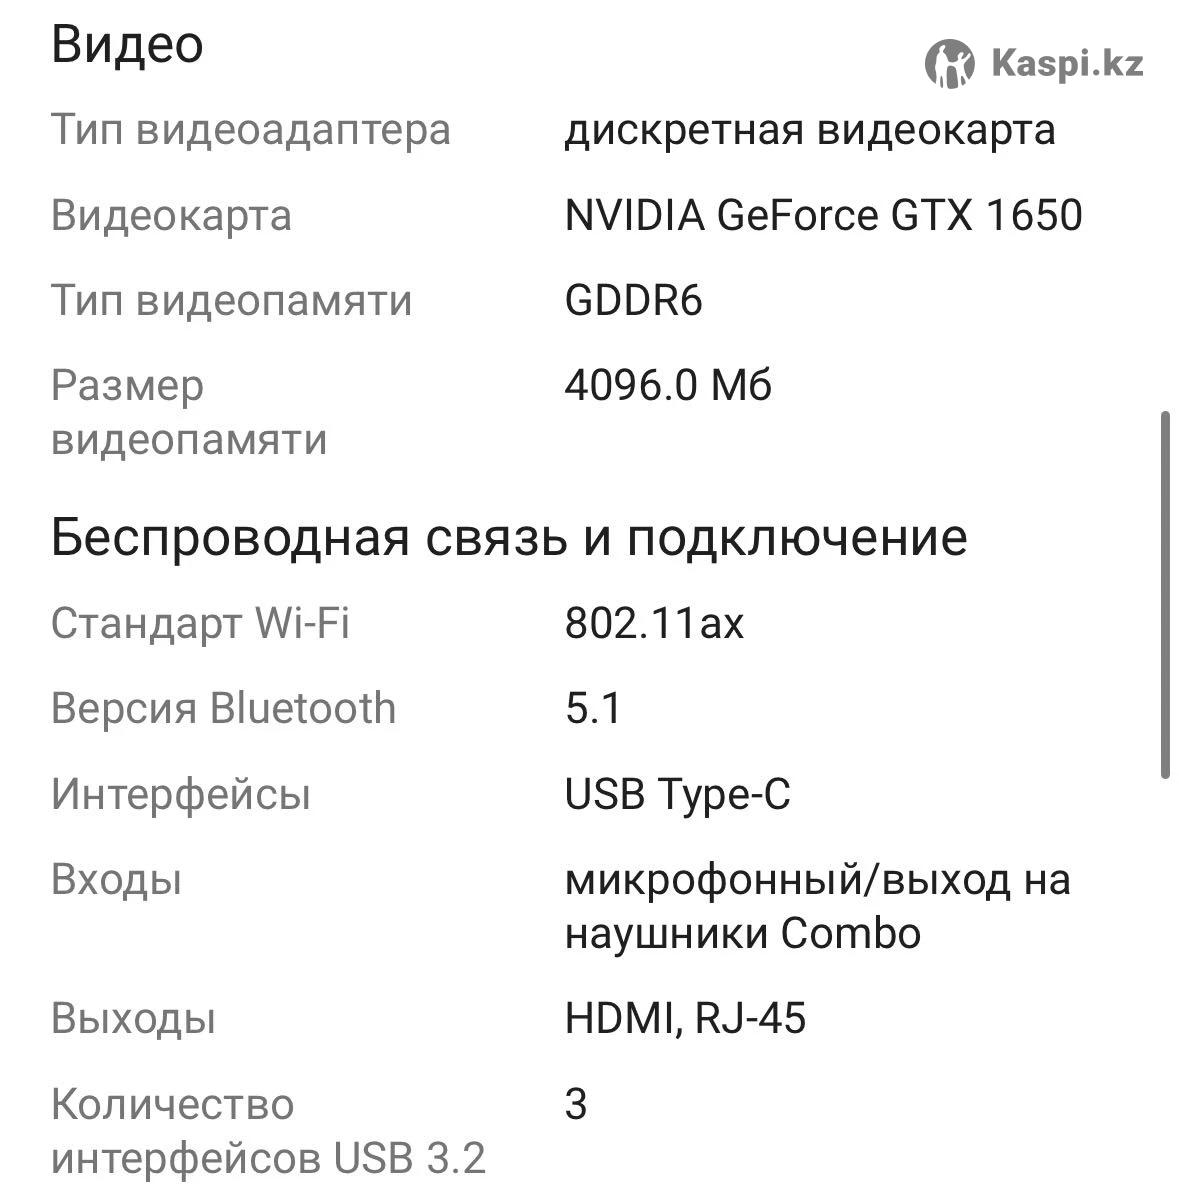Click the 4096.0 Мб value

(668, 386)
